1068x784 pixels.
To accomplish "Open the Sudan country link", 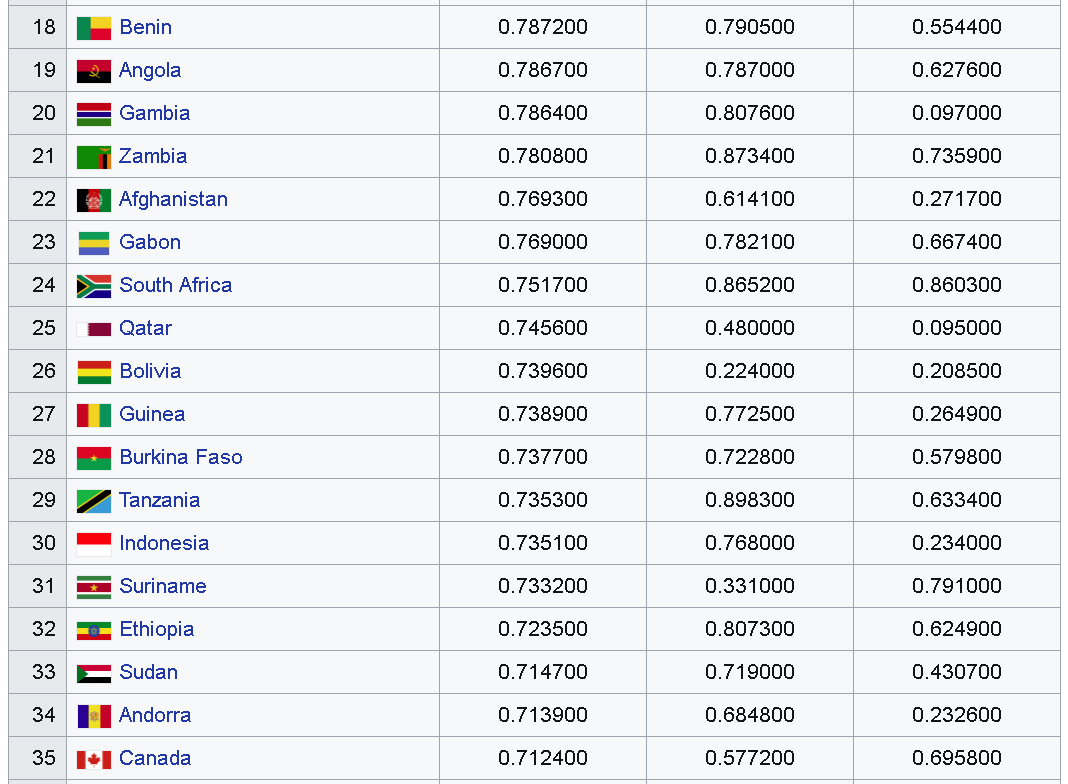I will 148,672.
